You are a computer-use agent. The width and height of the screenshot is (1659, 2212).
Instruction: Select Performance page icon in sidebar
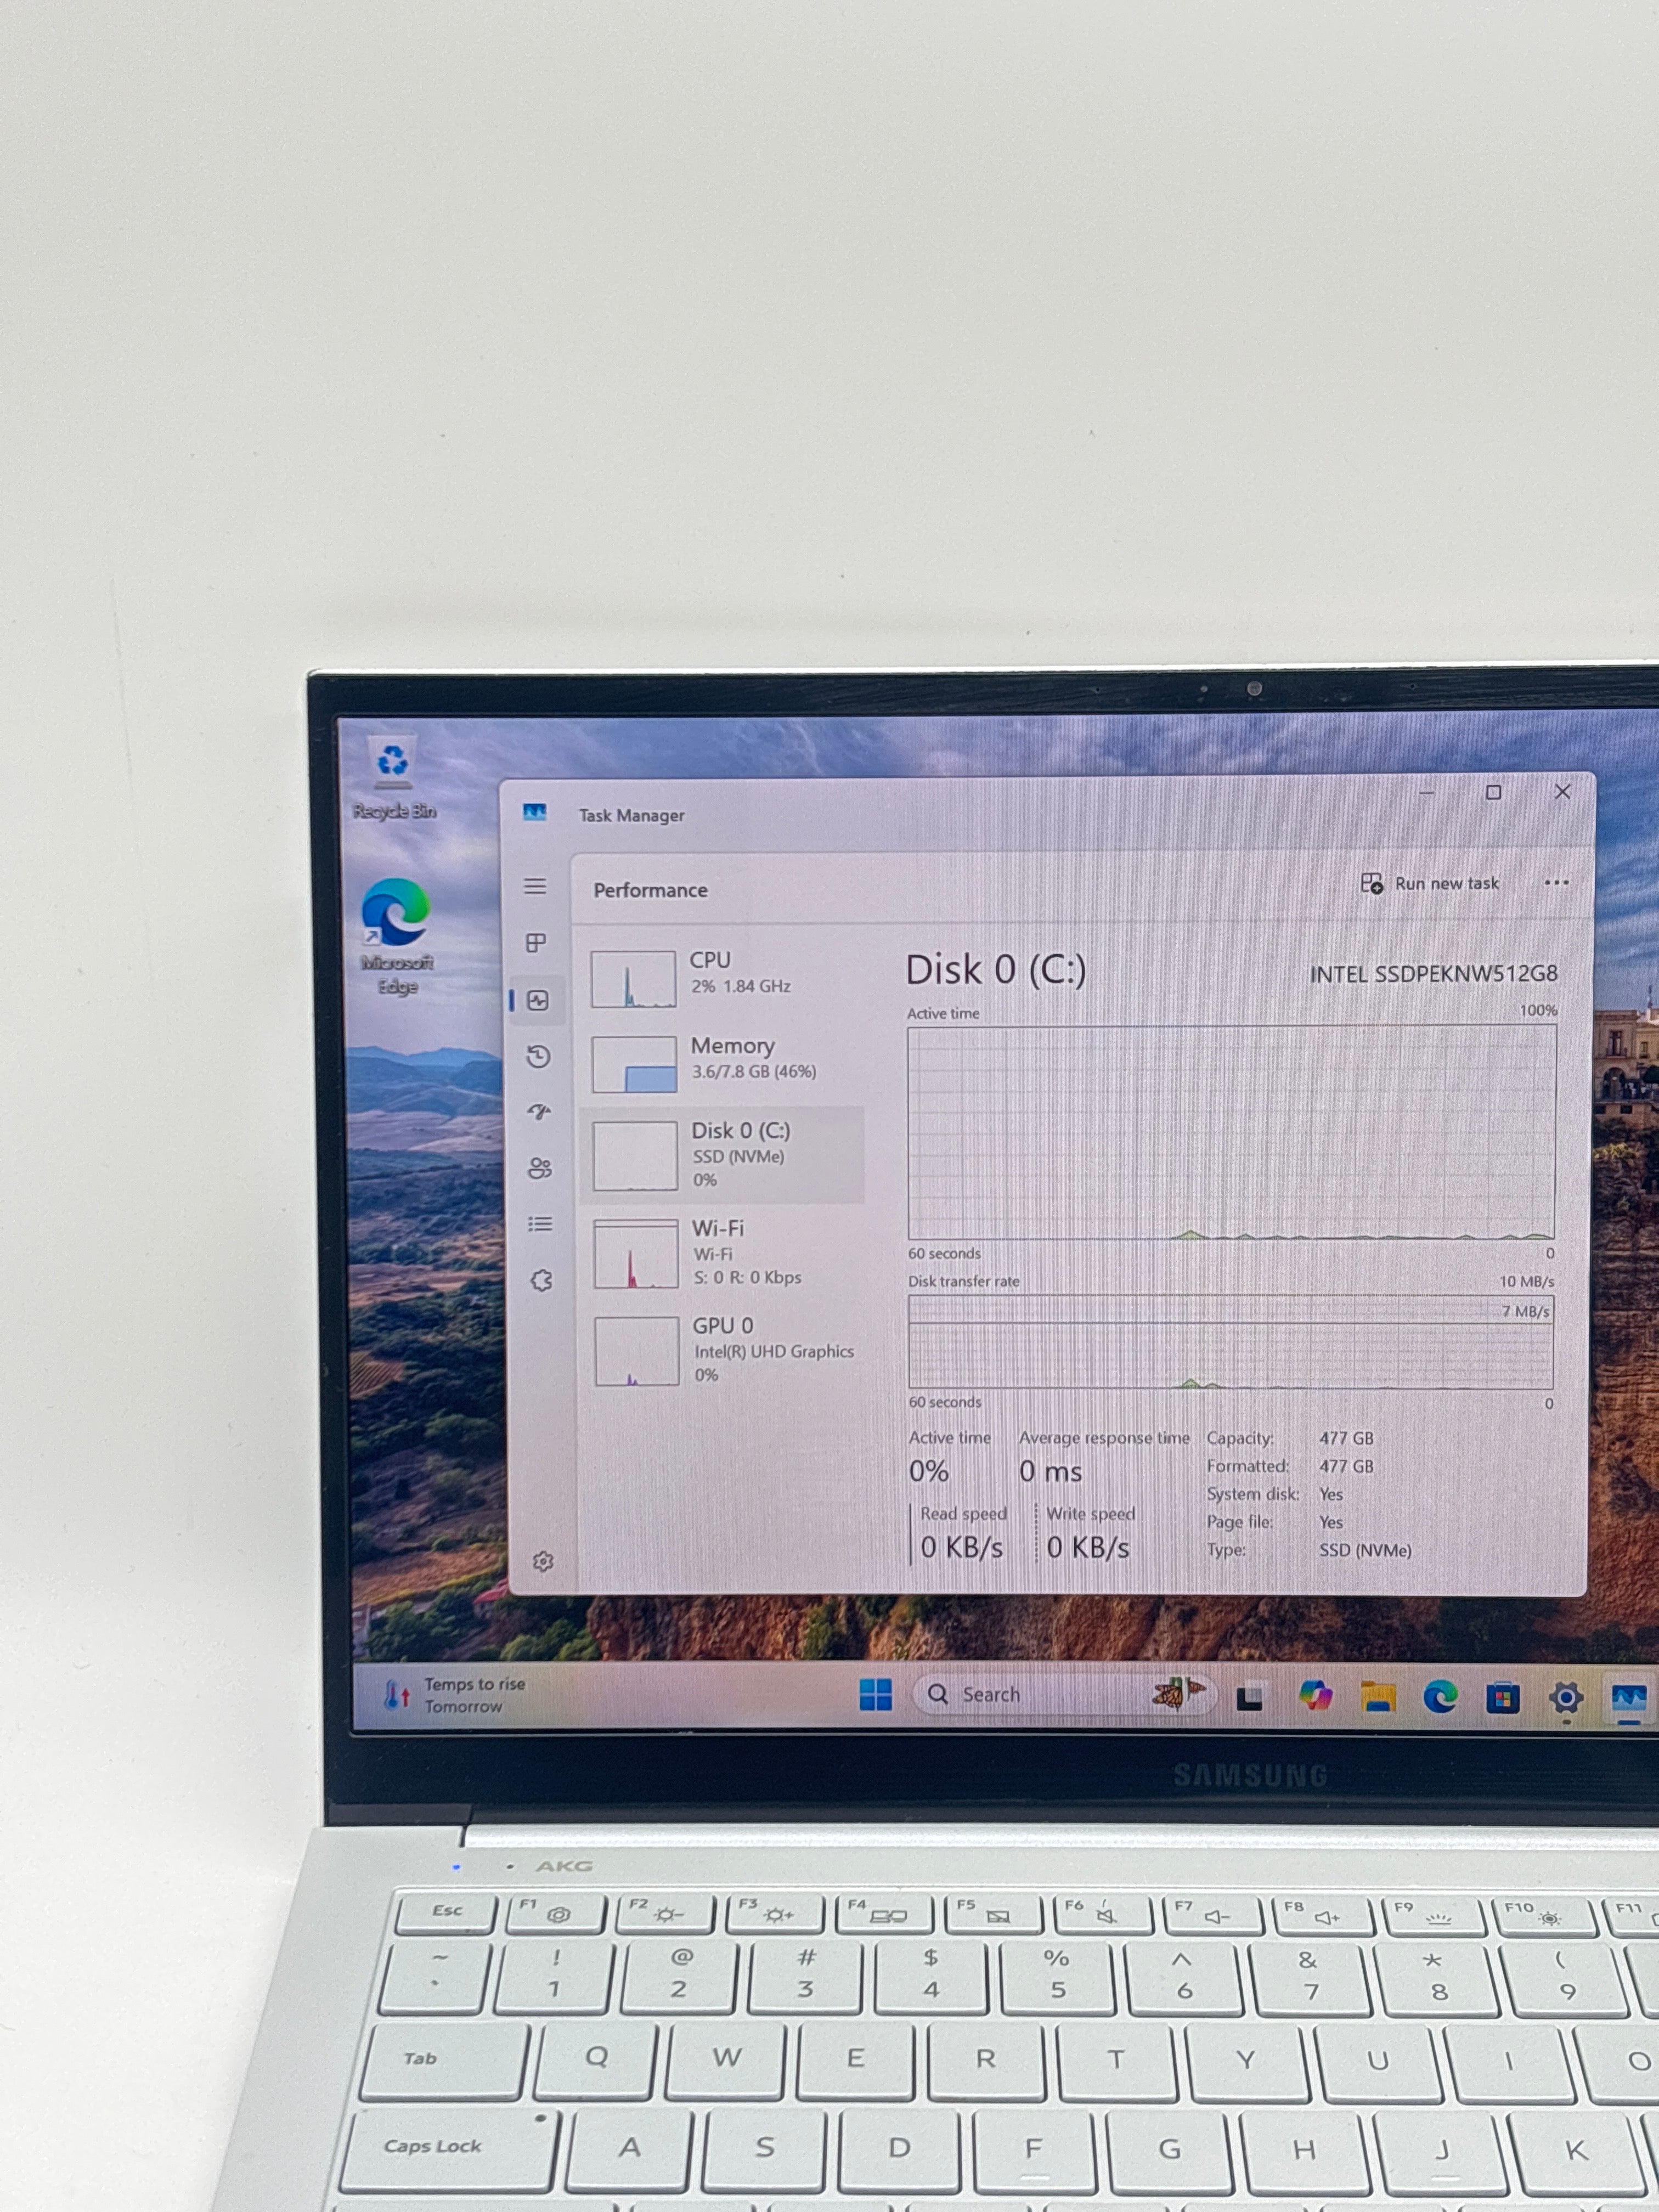538,1000
